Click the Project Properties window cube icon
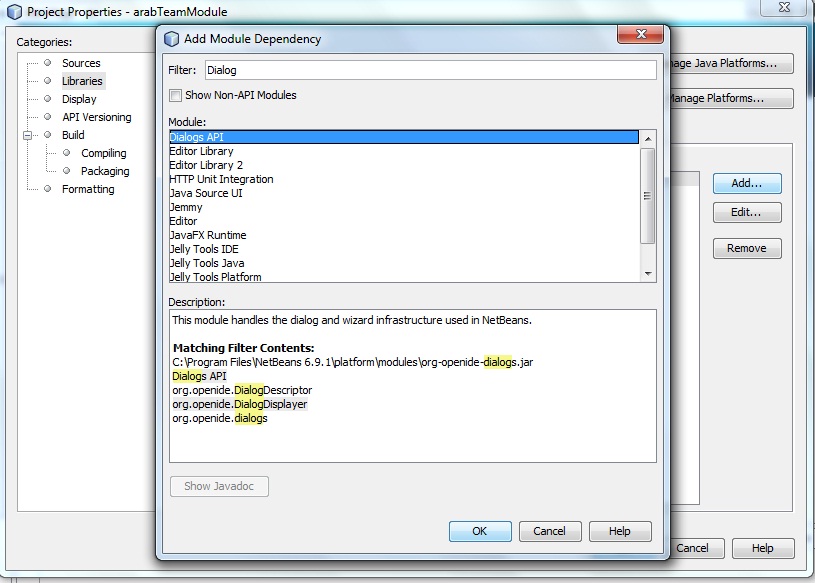This screenshot has width=815, height=583. coord(15,11)
